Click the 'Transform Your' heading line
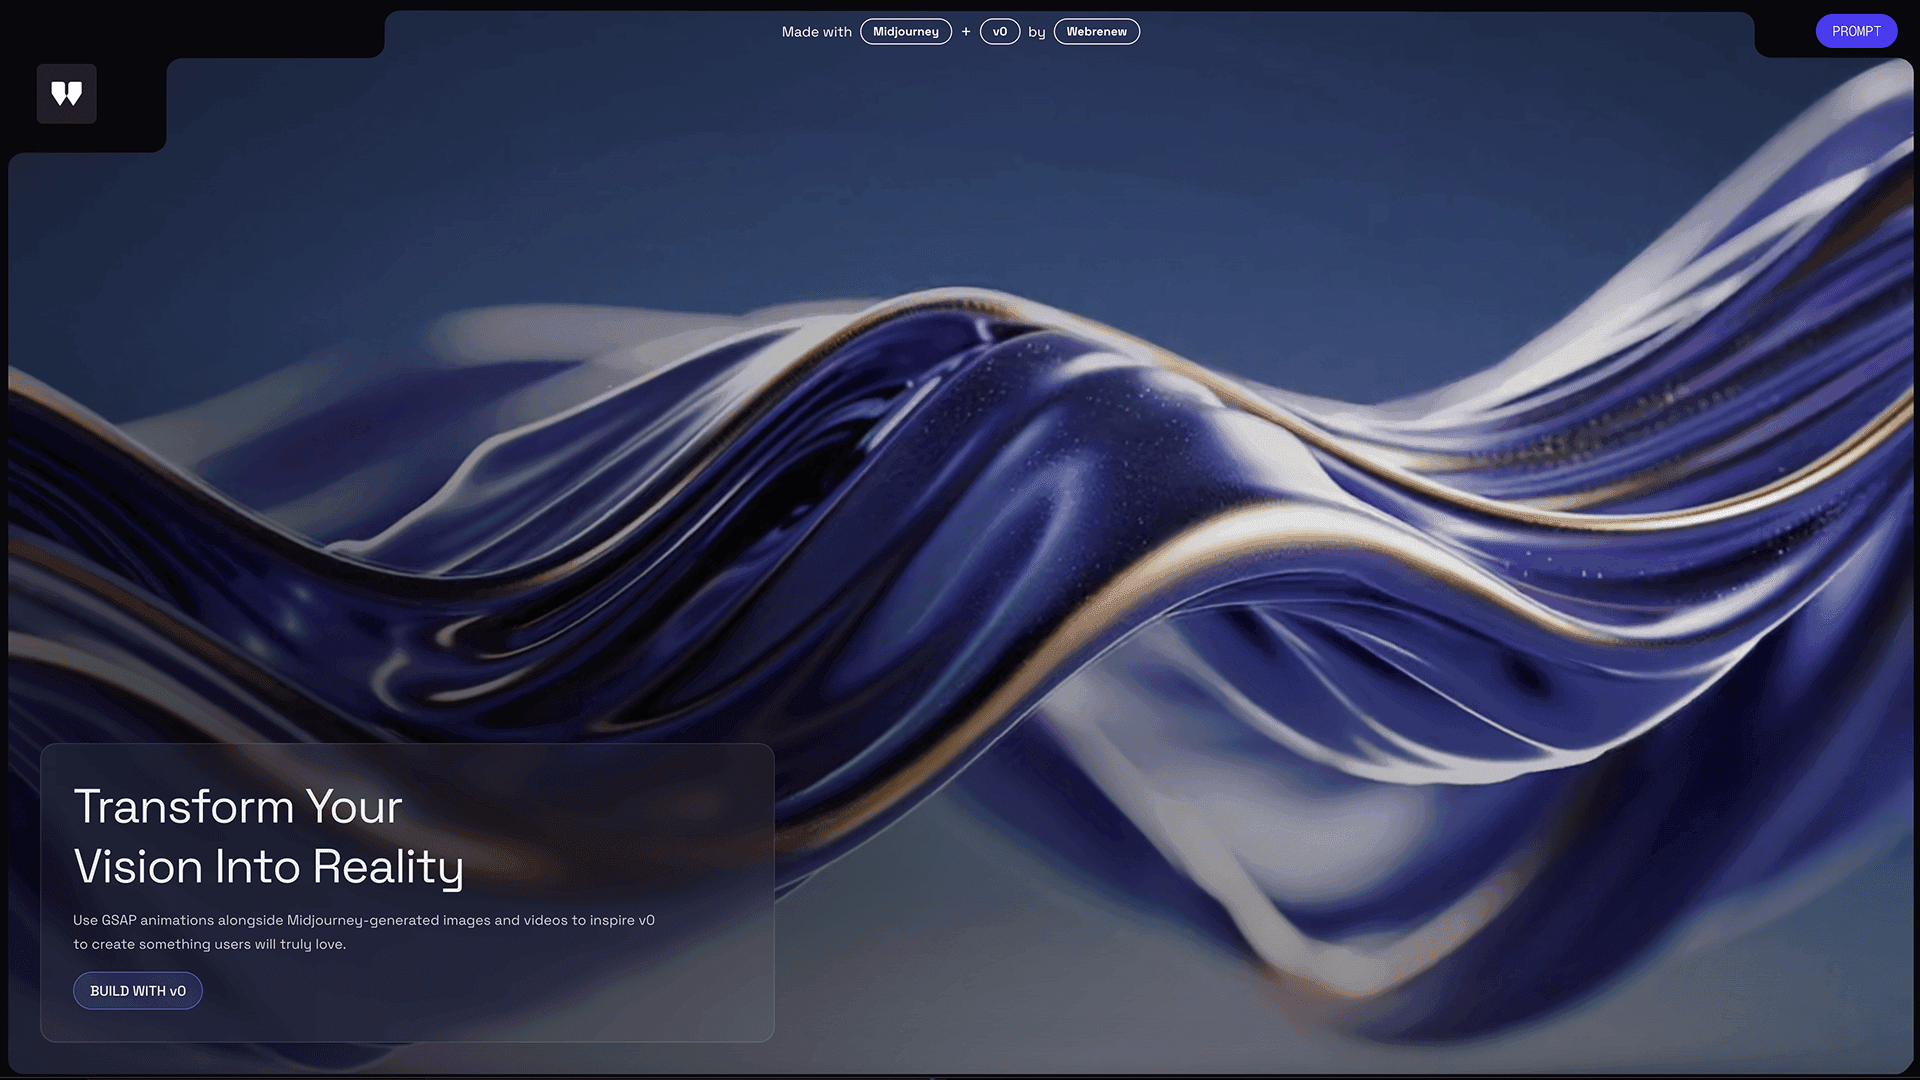The width and height of the screenshot is (1920, 1080). 238,807
